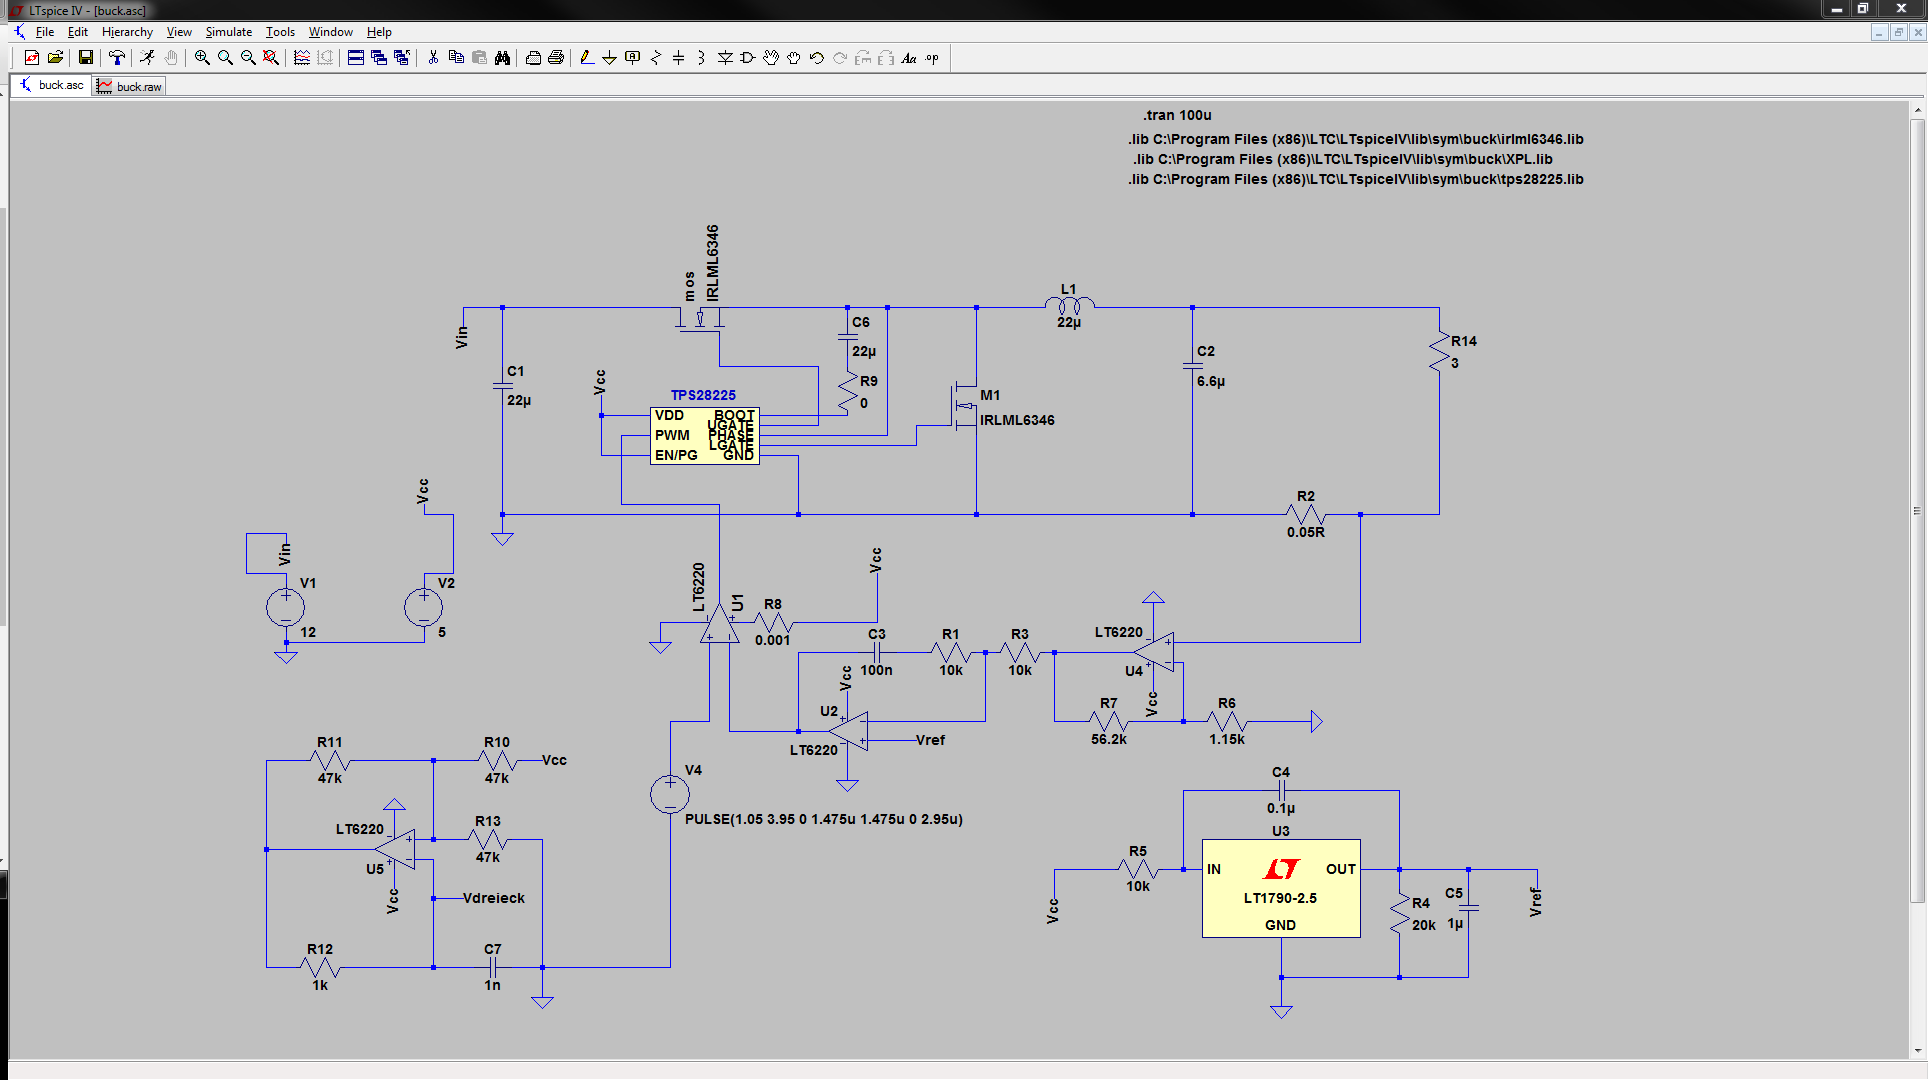
Task: Open the Edit menu
Action: [78, 32]
